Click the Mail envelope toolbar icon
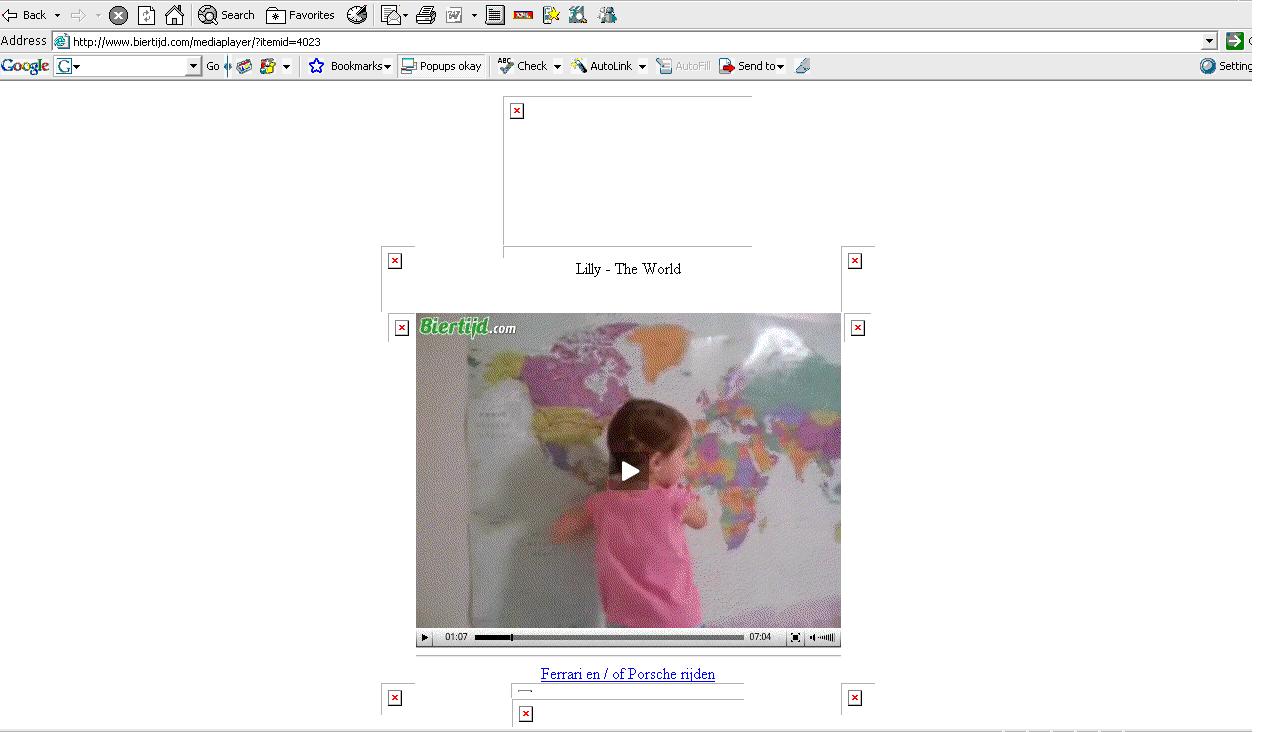The image size is (1262, 732). pos(391,15)
